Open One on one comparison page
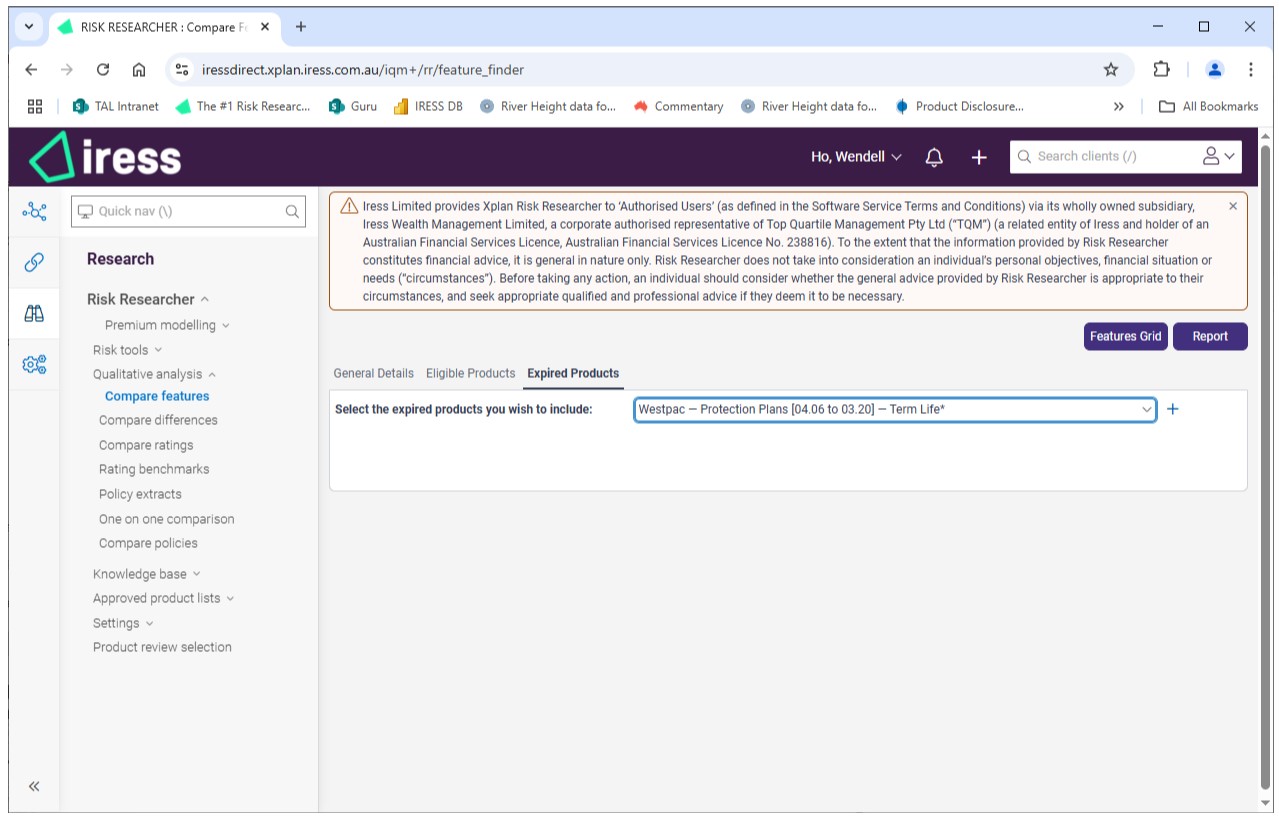The width and height of the screenshot is (1279, 823). coord(167,519)
